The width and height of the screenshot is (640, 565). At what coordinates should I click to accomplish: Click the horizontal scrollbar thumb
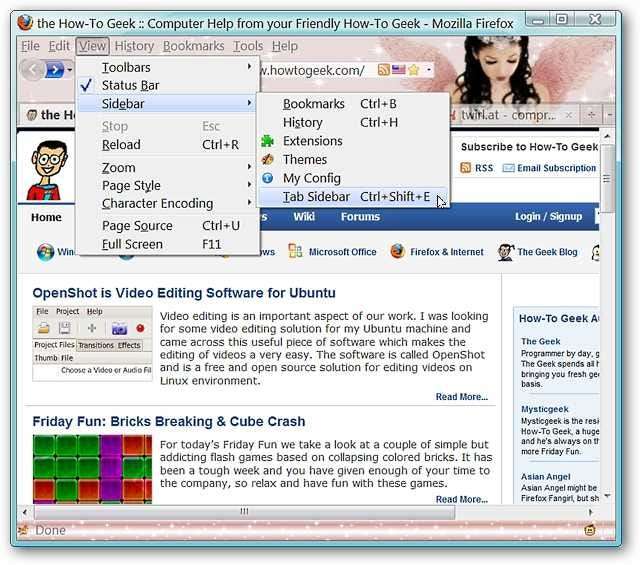(x=244, y=512)
